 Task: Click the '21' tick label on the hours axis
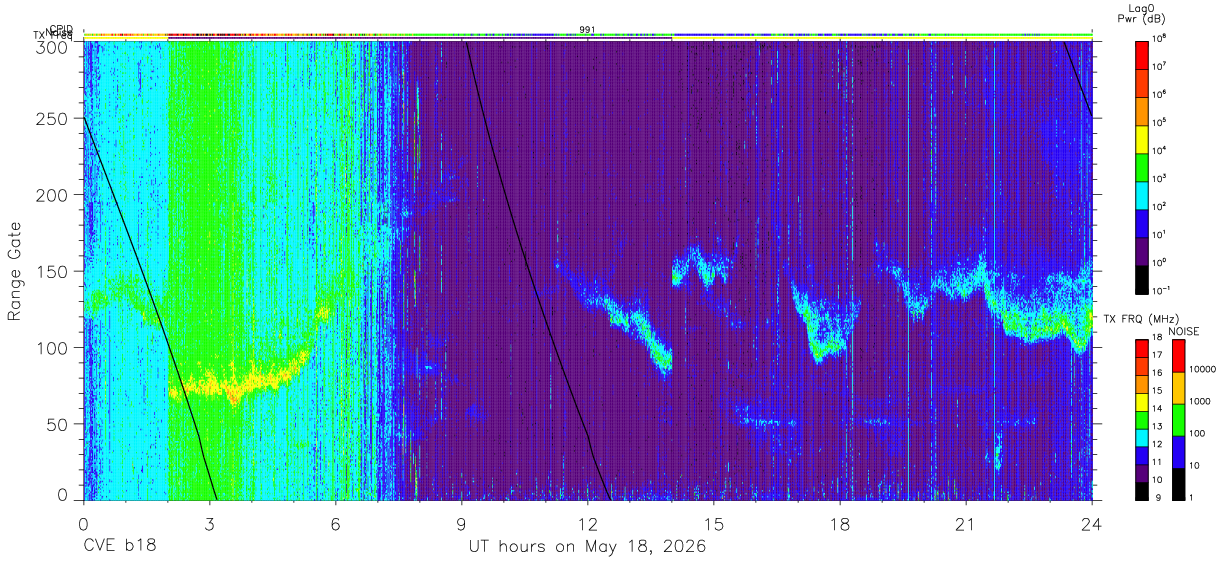(966, 524)
